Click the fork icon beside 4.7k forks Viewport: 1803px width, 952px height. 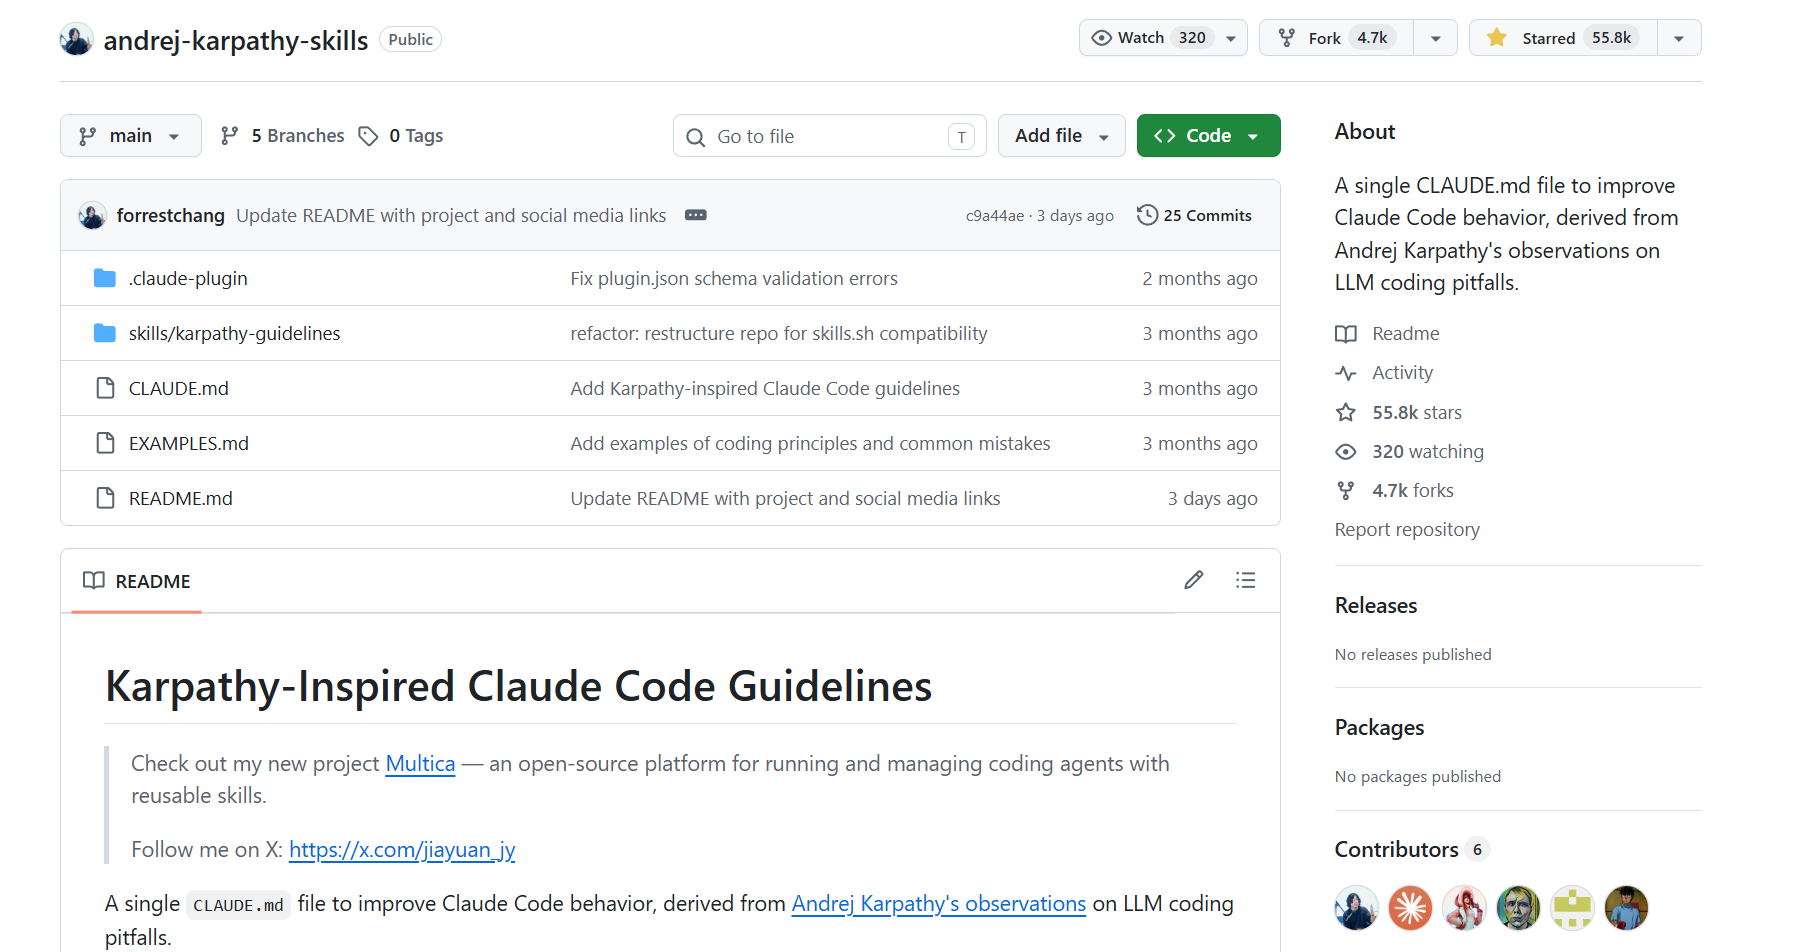click(x=1346, y=490)
